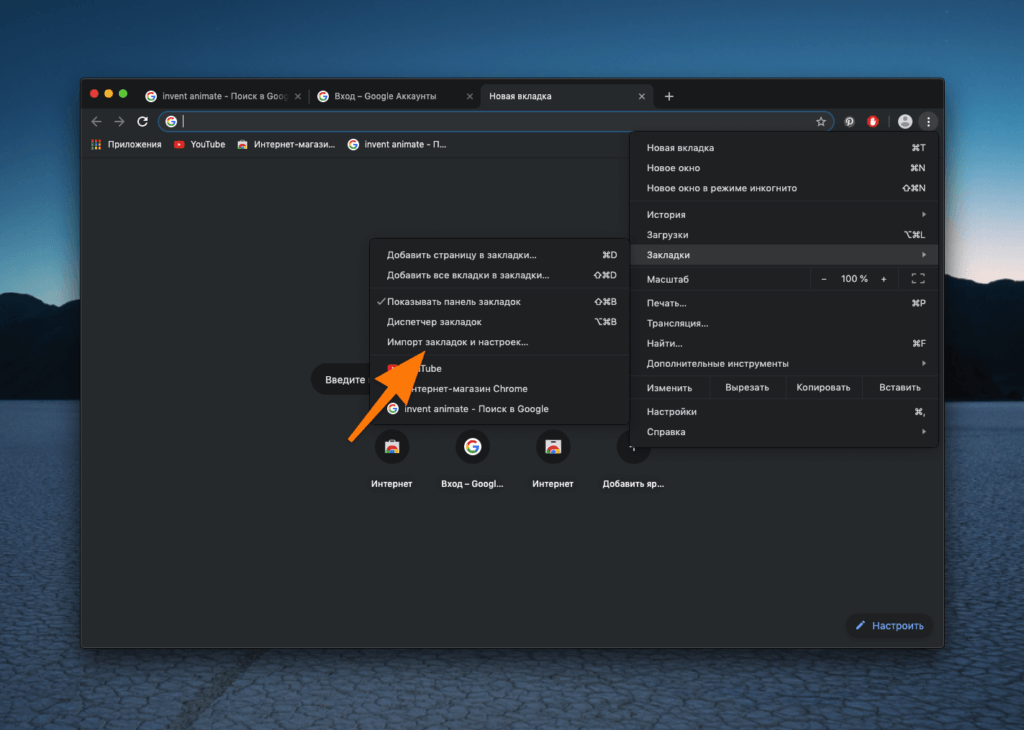Expand the Закладки submenu
The image size is (1024, 730).
click(x=784, y=255)
